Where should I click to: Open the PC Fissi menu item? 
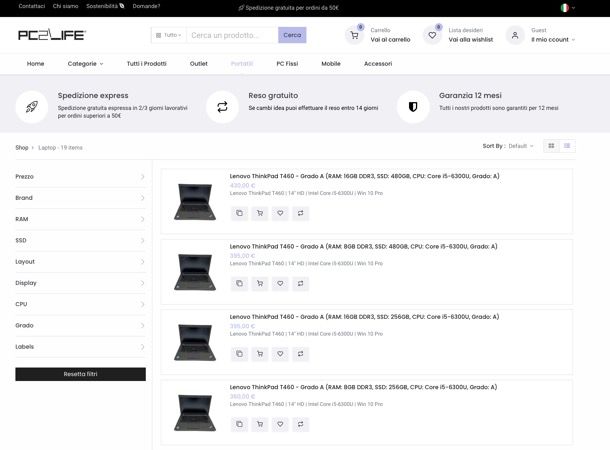[287, 64]
